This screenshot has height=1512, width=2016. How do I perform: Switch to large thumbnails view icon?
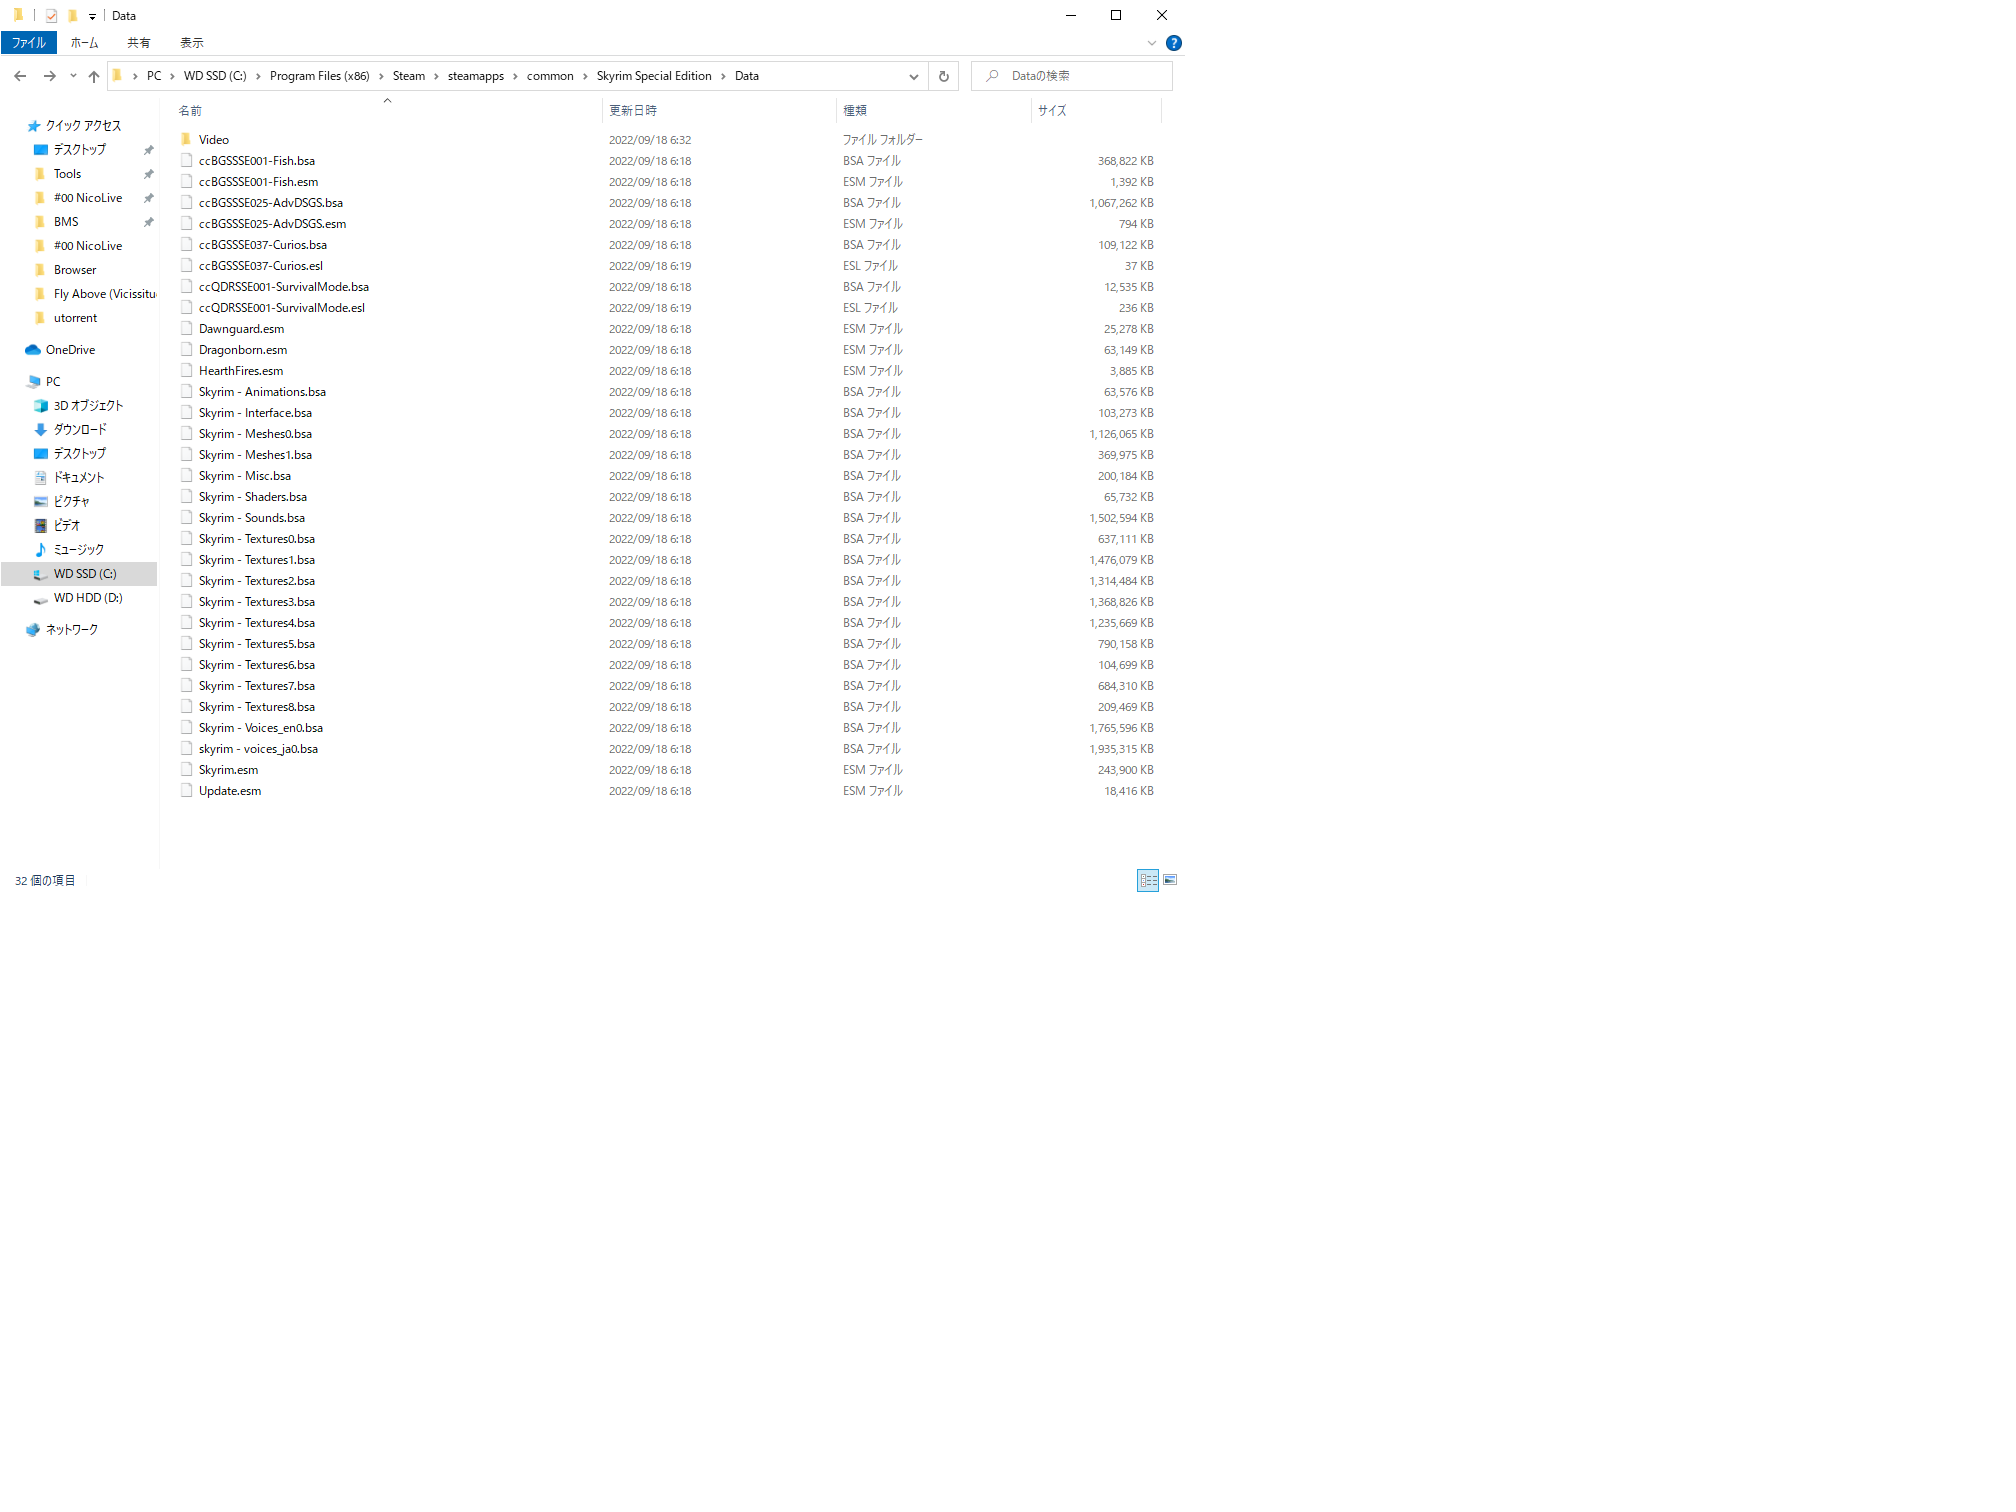click(1170, 880)
